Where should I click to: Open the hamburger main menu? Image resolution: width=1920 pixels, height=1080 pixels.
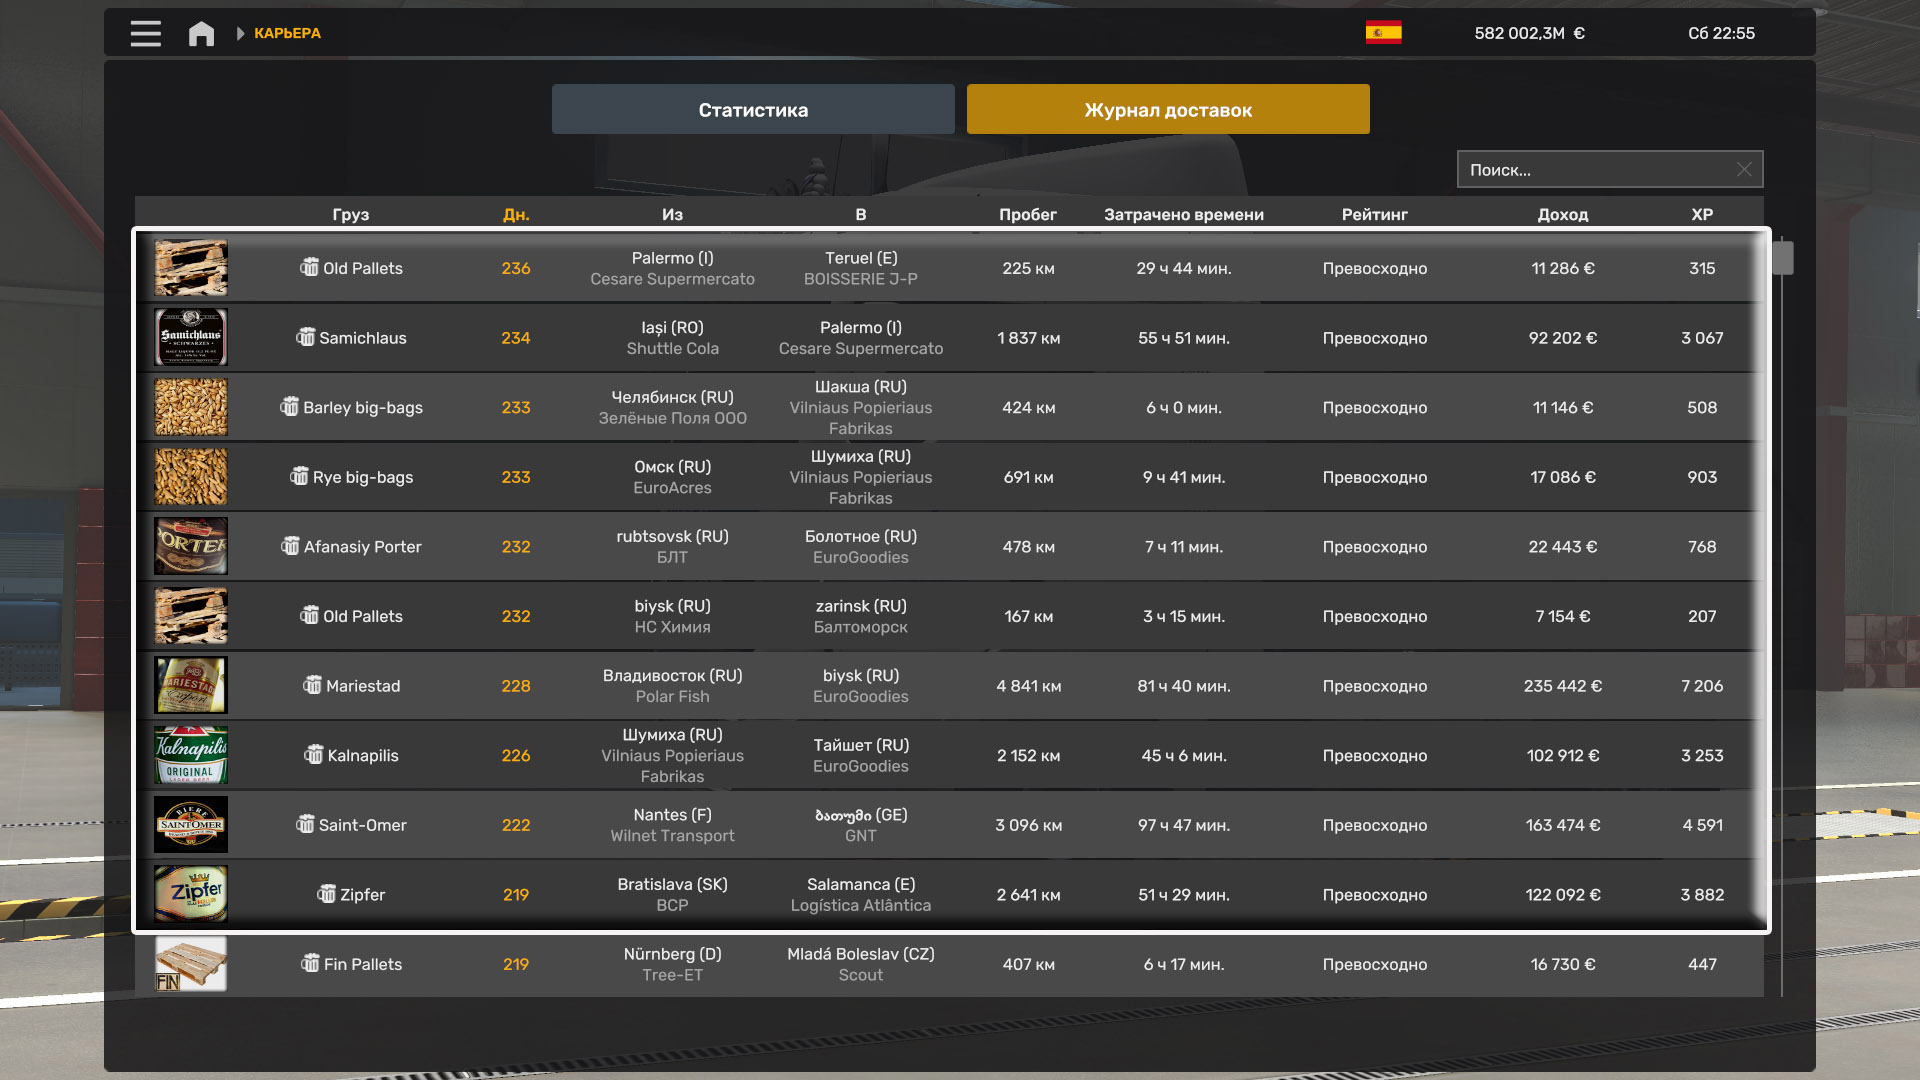pyautogui.click(x=145, y=33)
